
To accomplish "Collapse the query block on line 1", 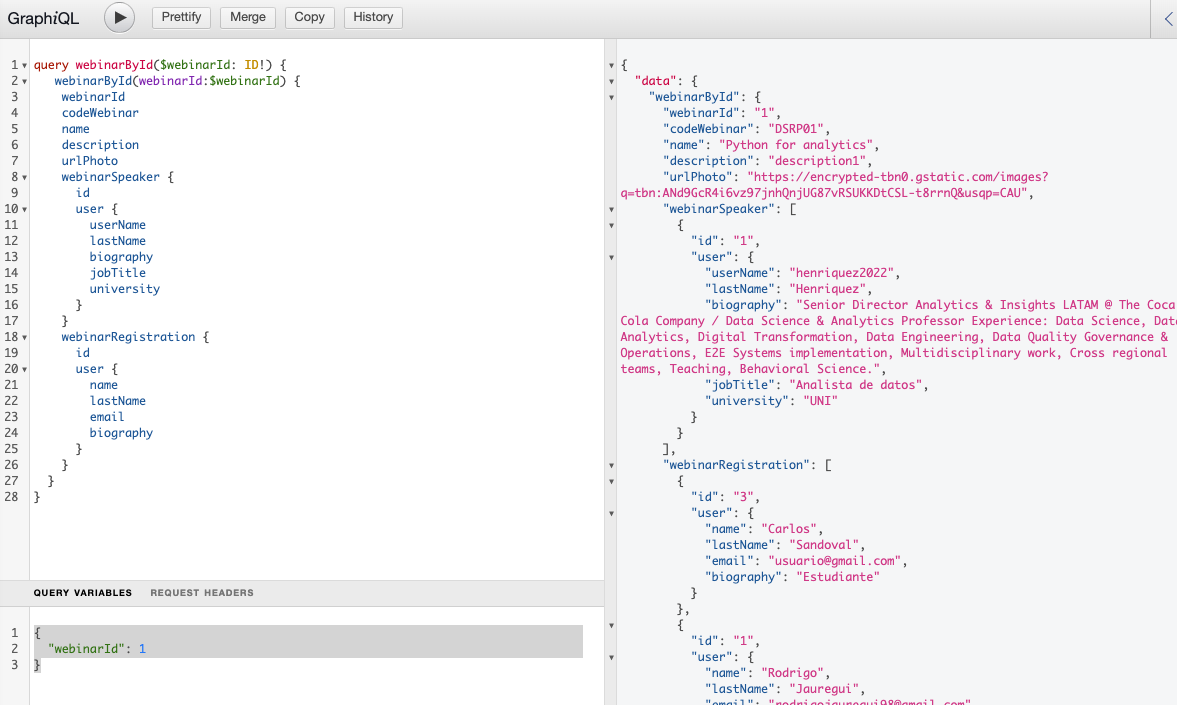I will coord(24,64).
